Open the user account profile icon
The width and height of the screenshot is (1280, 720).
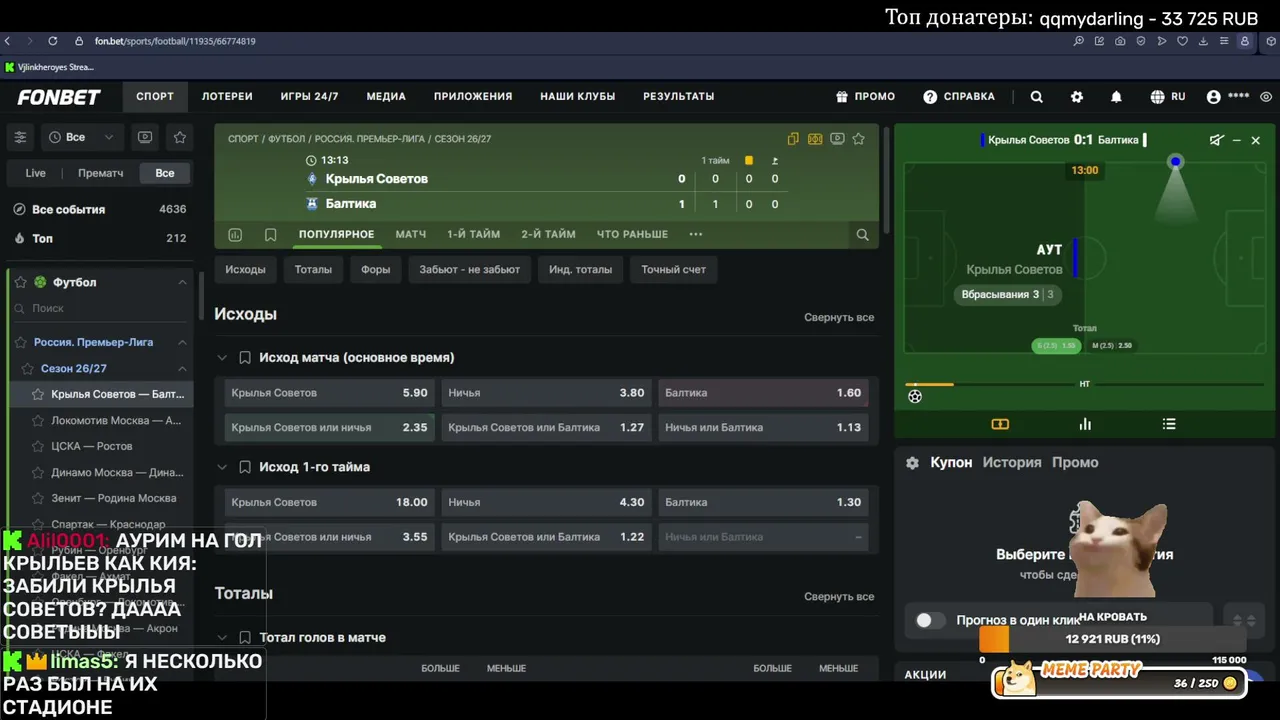[x=1214, y=97]
